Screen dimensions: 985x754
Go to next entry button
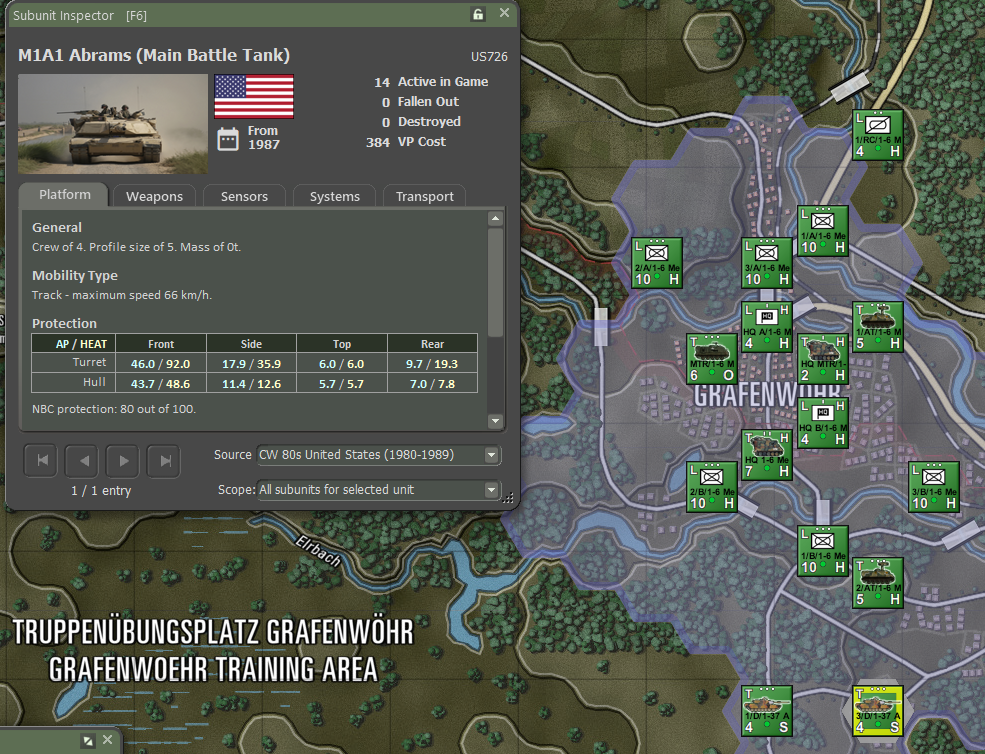click(x=124, y=461)
